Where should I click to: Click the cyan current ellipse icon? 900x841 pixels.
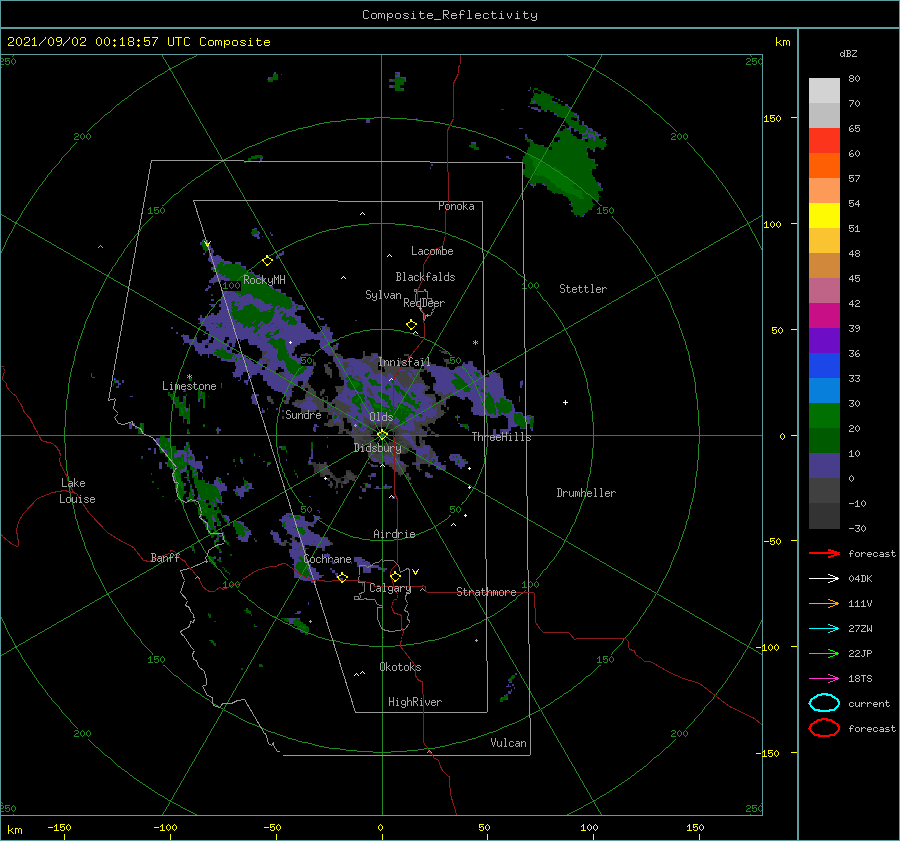pos(824,703)
